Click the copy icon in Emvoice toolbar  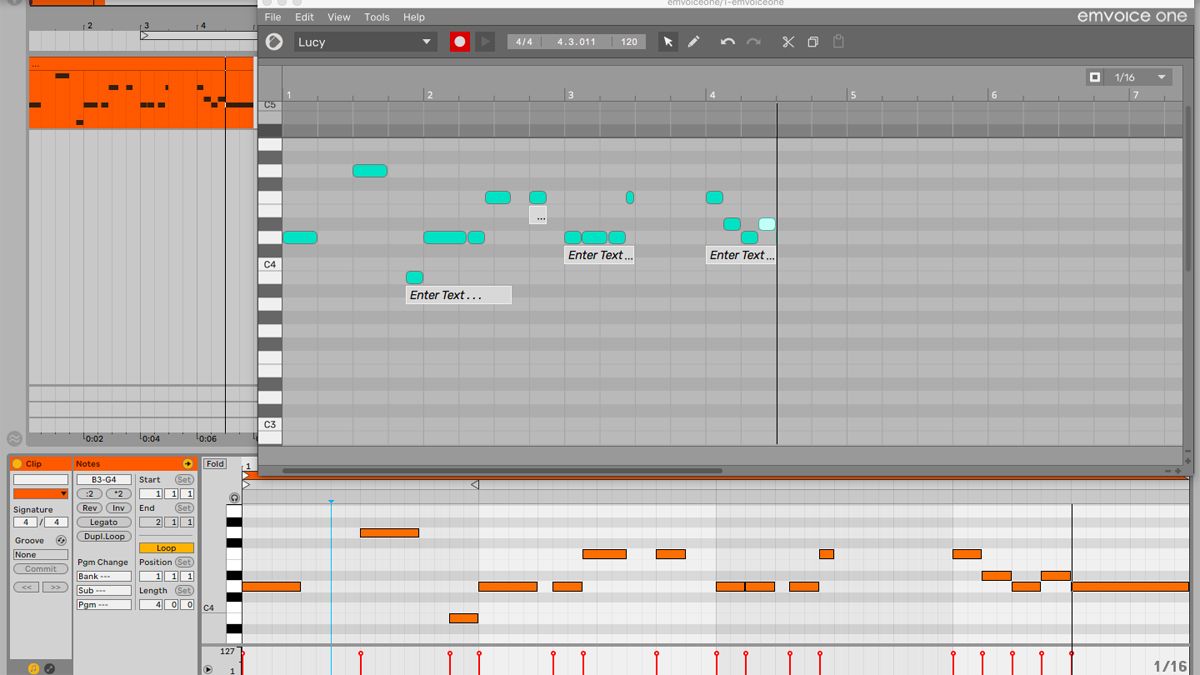tap(813, 42)
